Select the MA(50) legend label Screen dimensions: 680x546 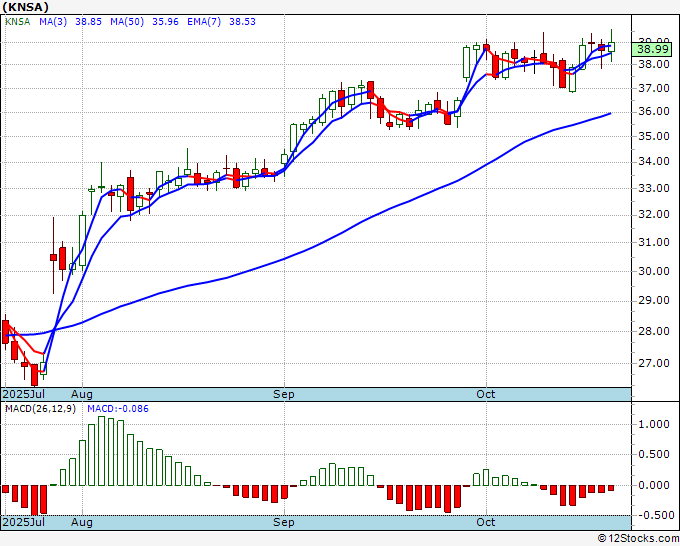pyautogui.click(x=127, y=21)
